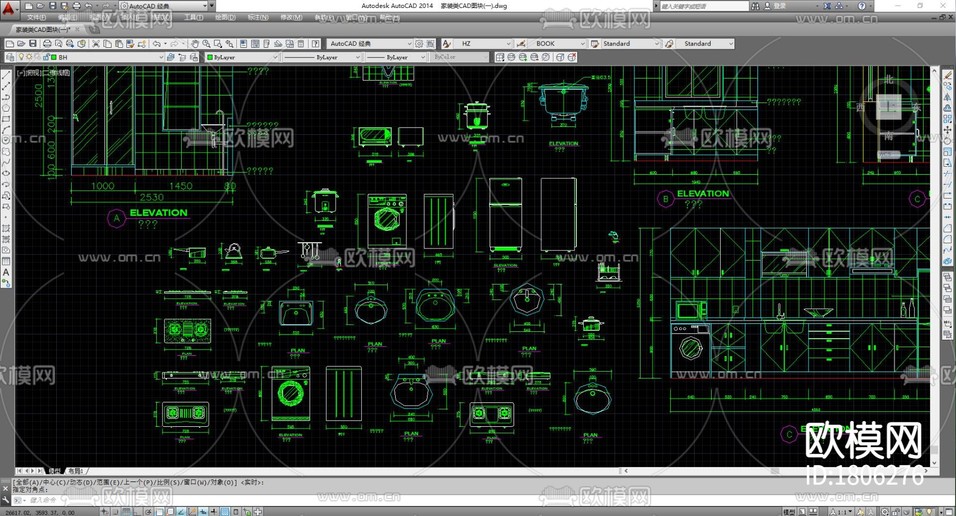Open workspace dropdown in quick access toolbar
The image size is (956, 516).
(163, 5)
